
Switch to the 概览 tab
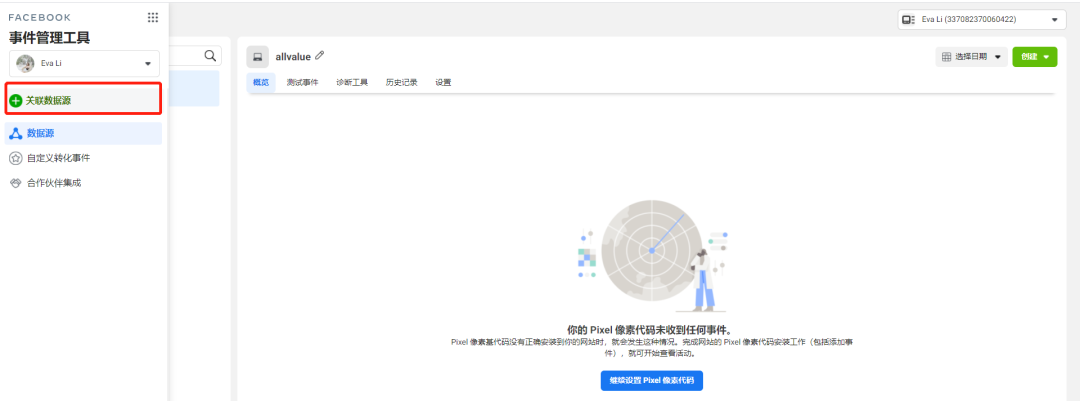tap(261, 83)
